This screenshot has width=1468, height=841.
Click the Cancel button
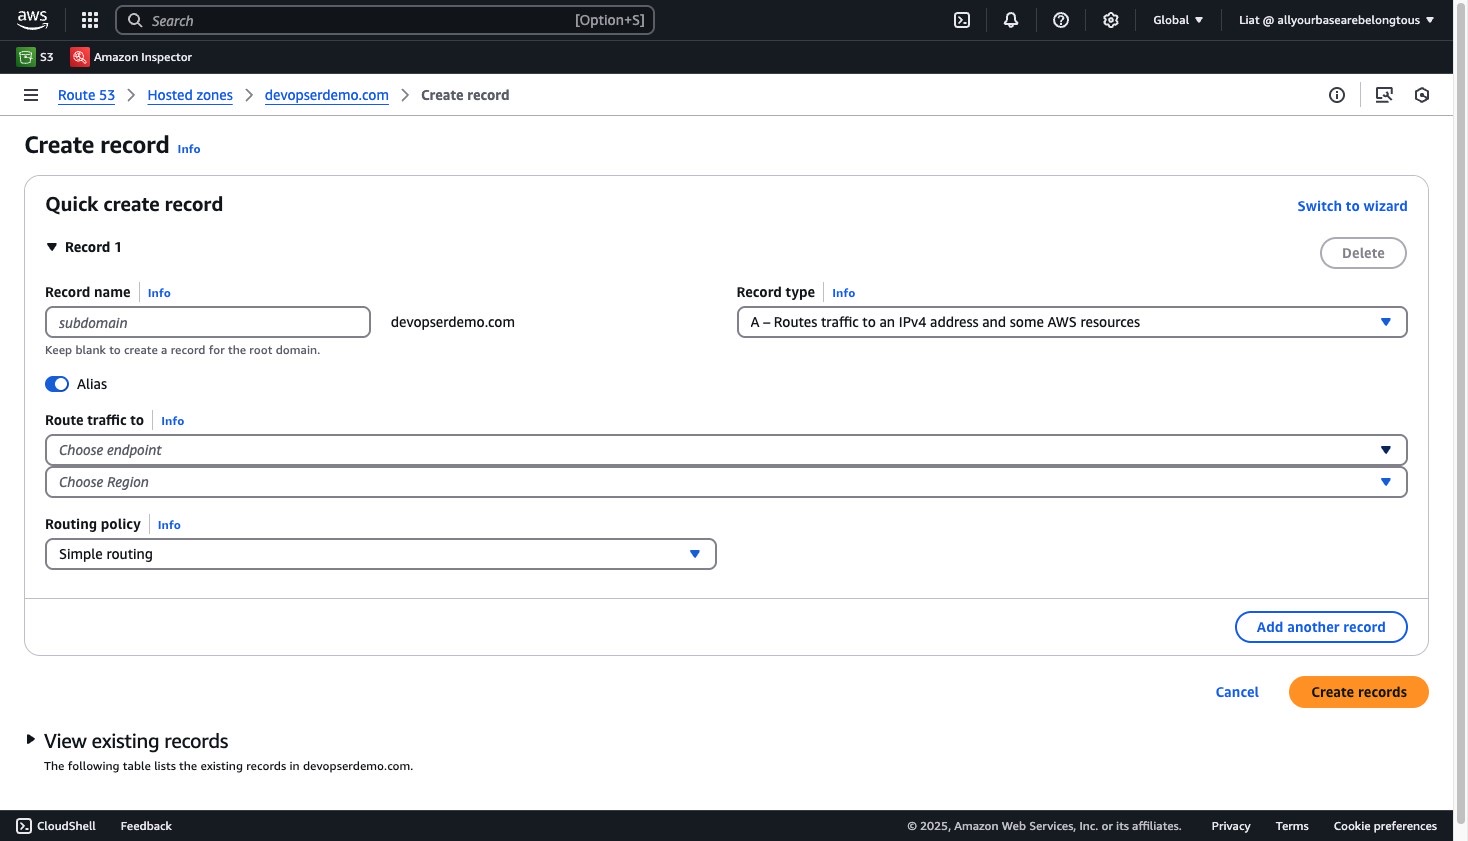1237,692
